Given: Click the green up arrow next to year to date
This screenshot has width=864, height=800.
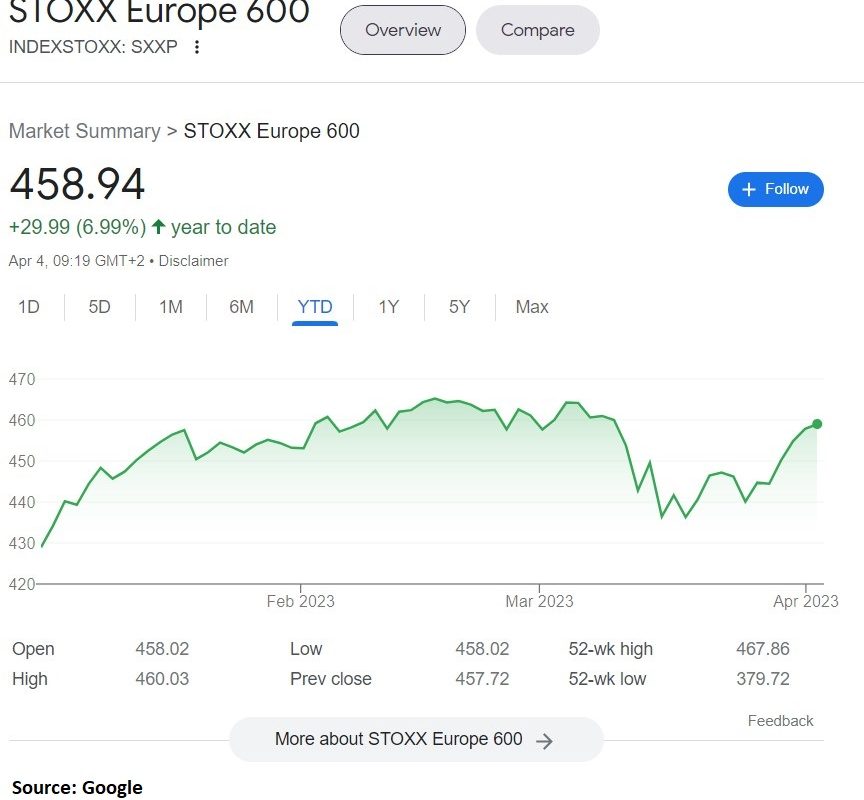Looking at the screenshot, I should [x=159, y=226].
